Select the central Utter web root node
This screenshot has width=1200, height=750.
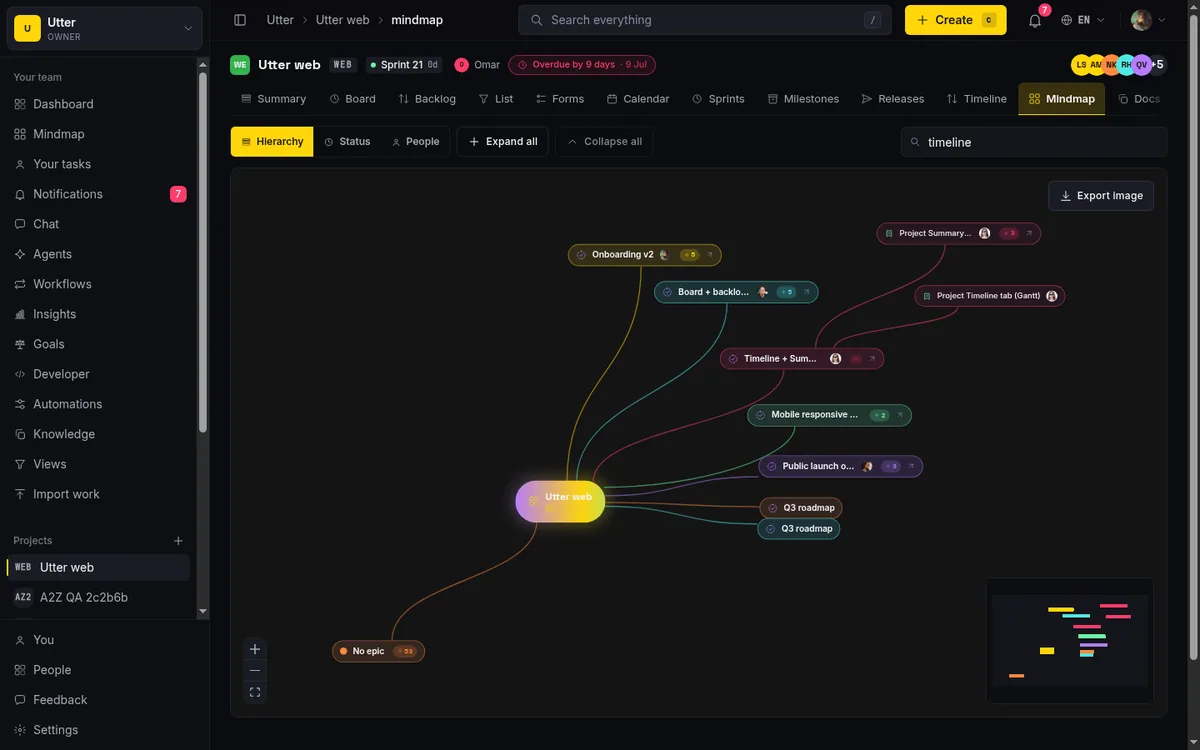[560, 501]
